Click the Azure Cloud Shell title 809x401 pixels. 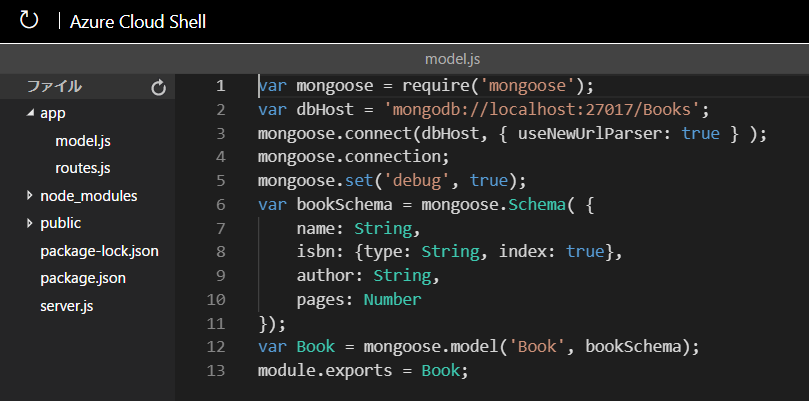(138, 21)
